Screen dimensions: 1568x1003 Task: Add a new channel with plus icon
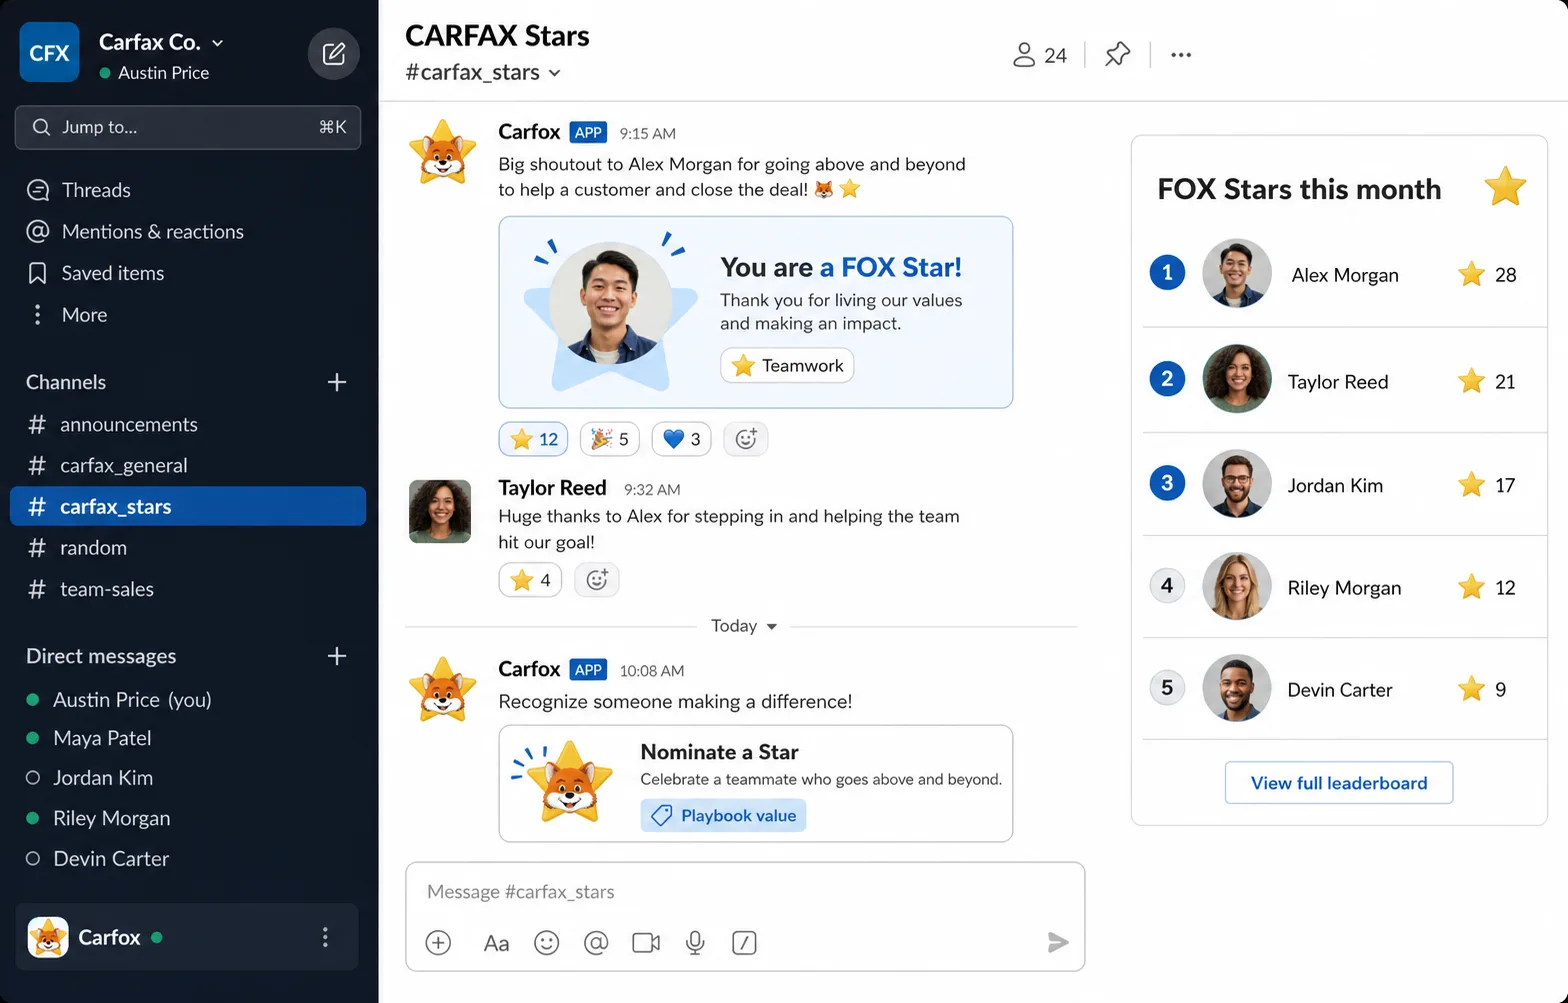pyautogui.click(x=337, y=382)
